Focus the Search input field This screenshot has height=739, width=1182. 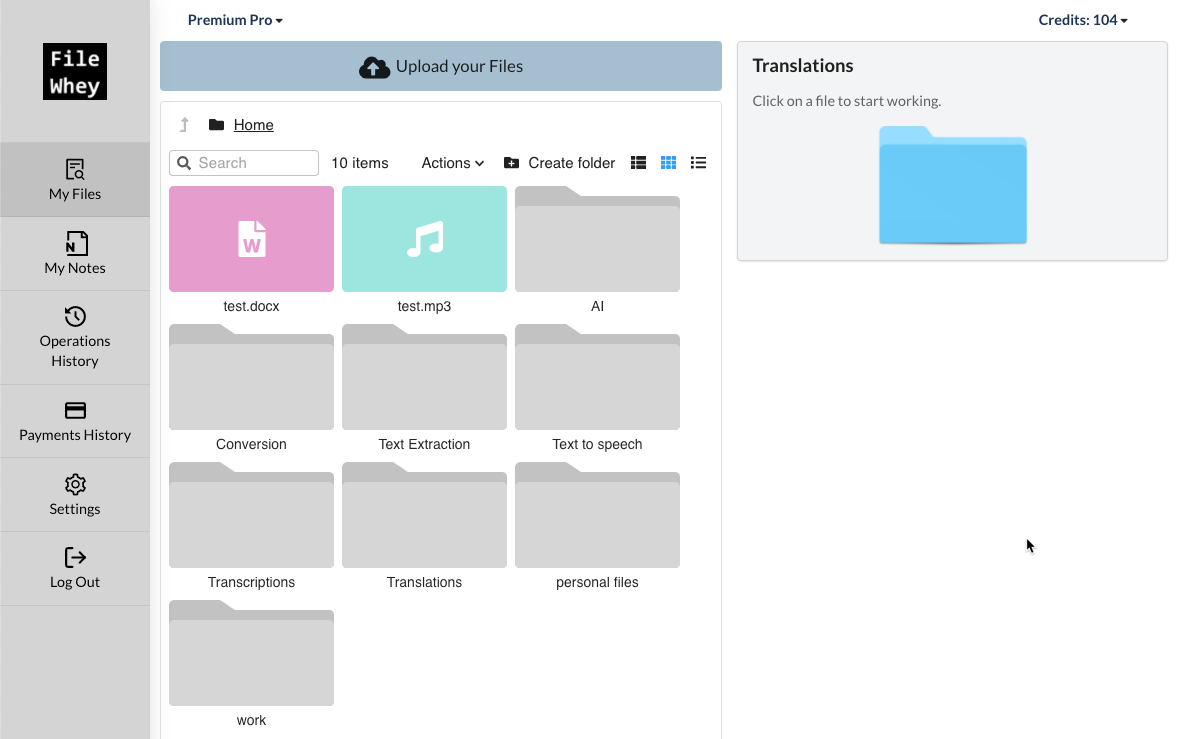pos(243,163)
